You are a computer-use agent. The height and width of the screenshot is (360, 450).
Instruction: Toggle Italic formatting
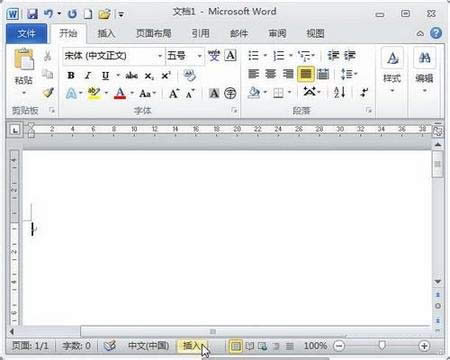(88, 76)
